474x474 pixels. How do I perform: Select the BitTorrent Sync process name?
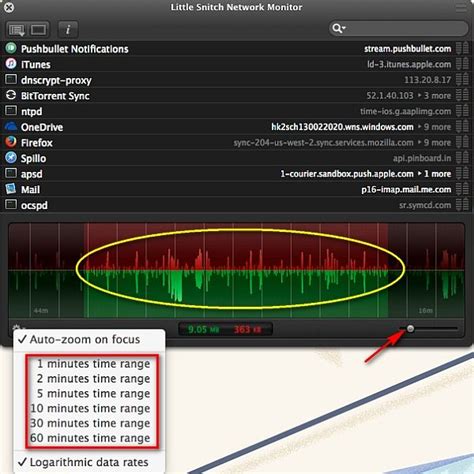click(x=55, y=96)
